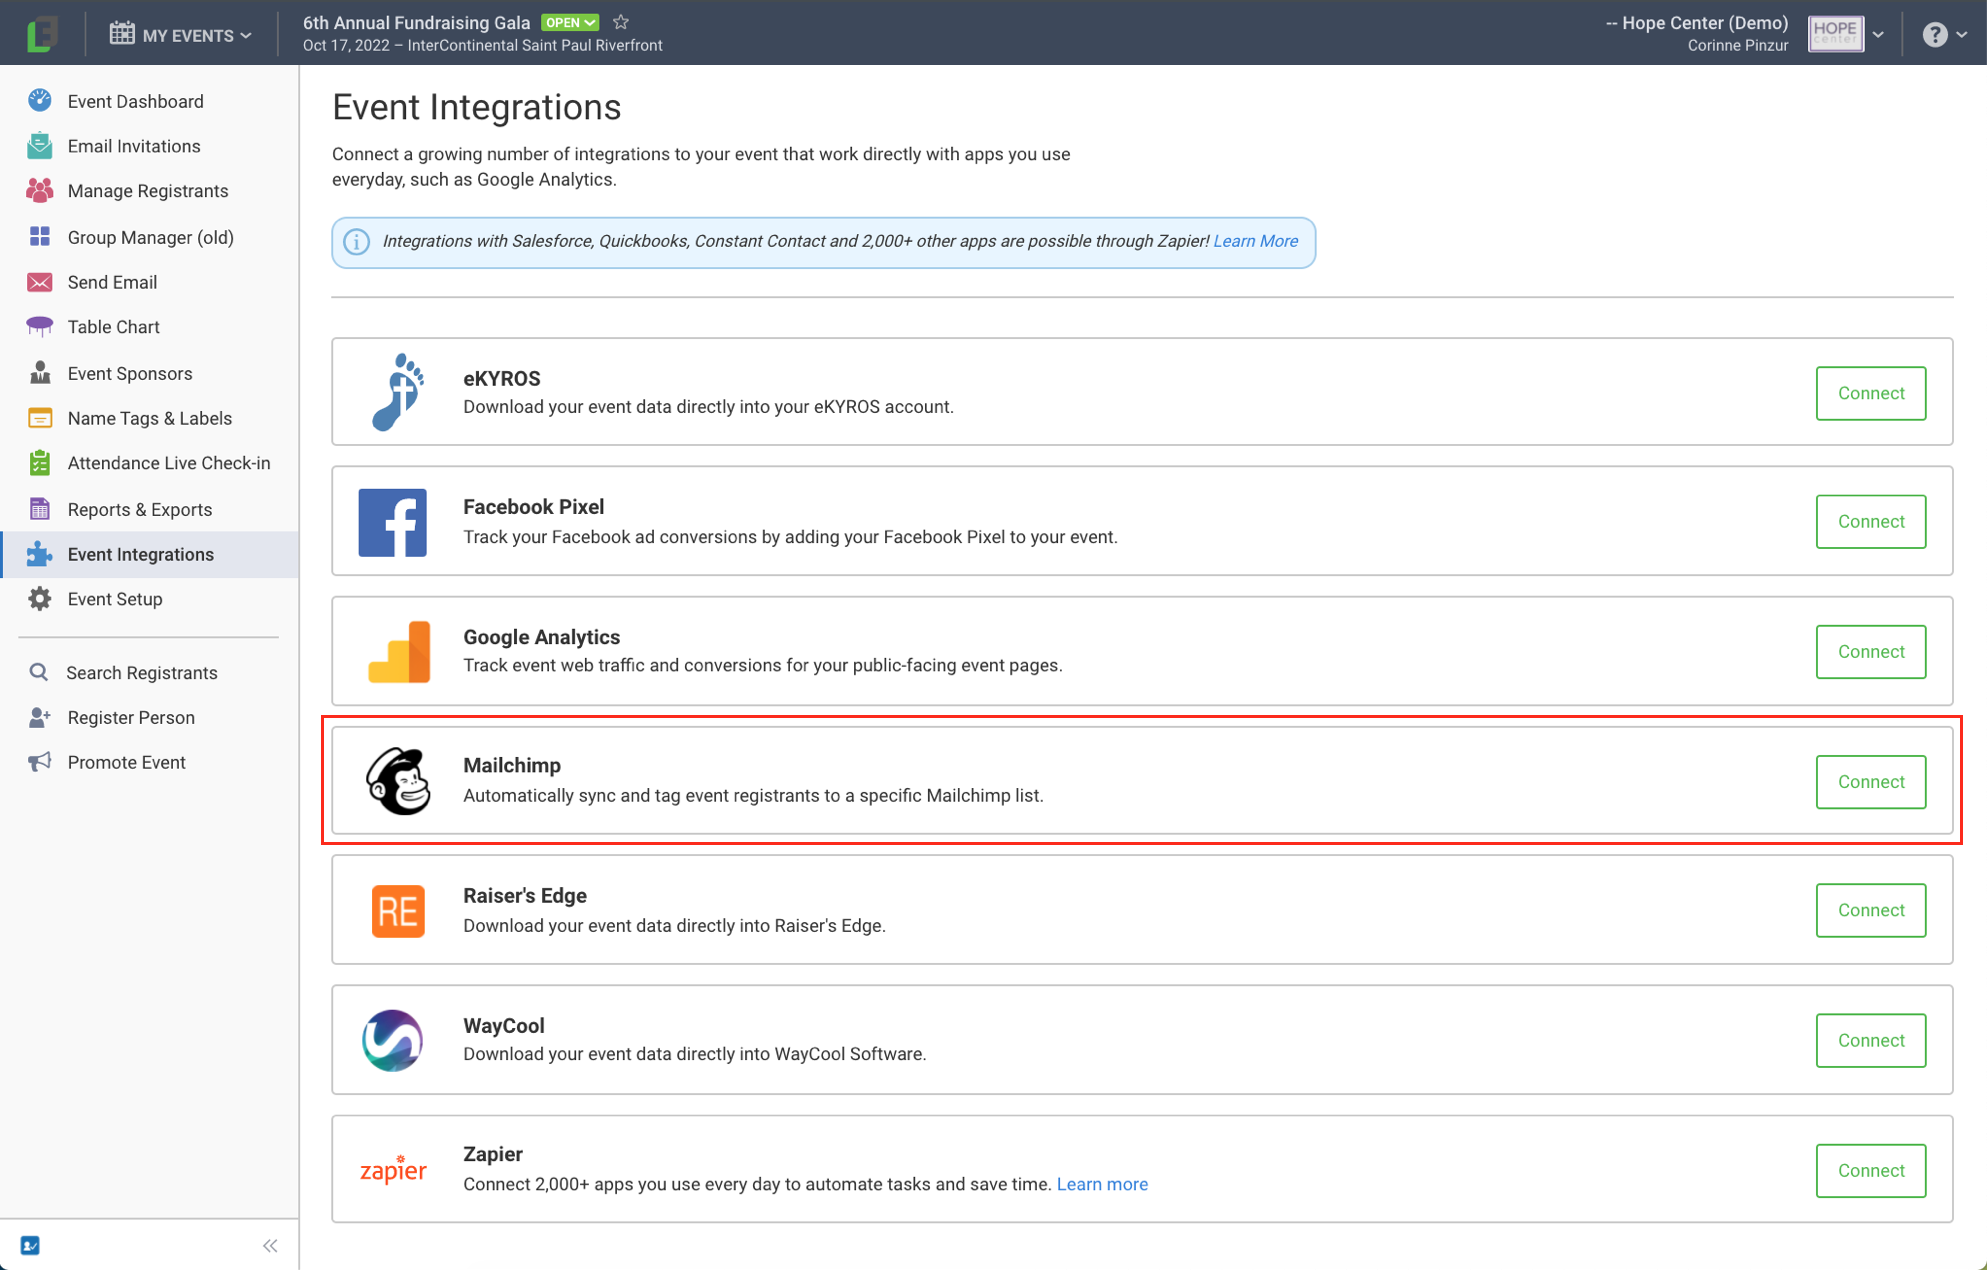This screenshot has width=1988, height=1270.
Task: Click the Raiser's Edge RE logo
Action: (x=397, y=910)
